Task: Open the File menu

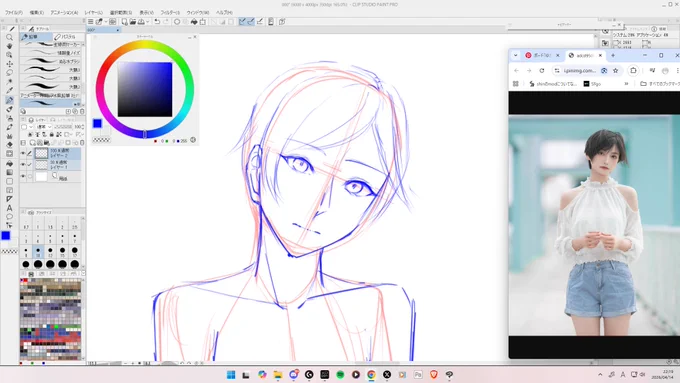Action: click(x=14, y=13)
